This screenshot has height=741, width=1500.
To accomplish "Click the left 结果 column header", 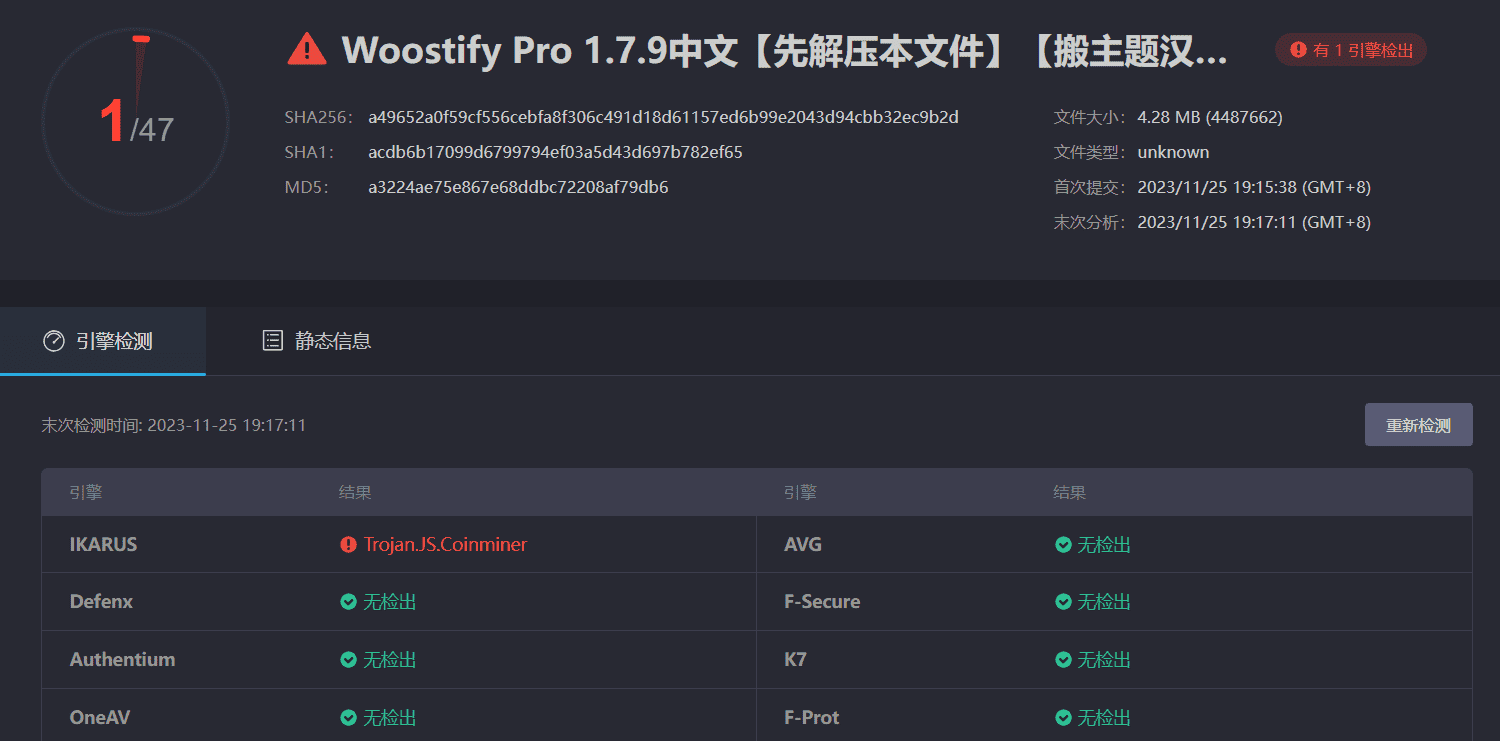I will coord(355,492).
